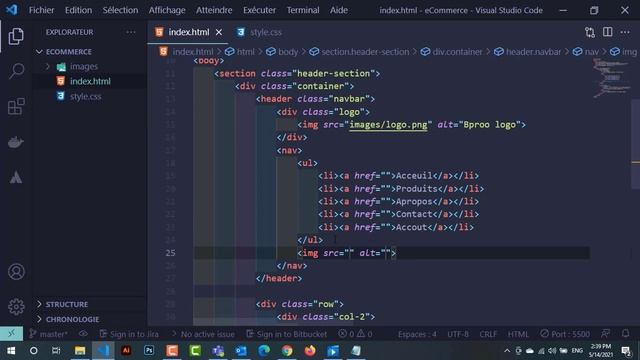
Task: Change the HTML language mode
Action: [518, 334]
